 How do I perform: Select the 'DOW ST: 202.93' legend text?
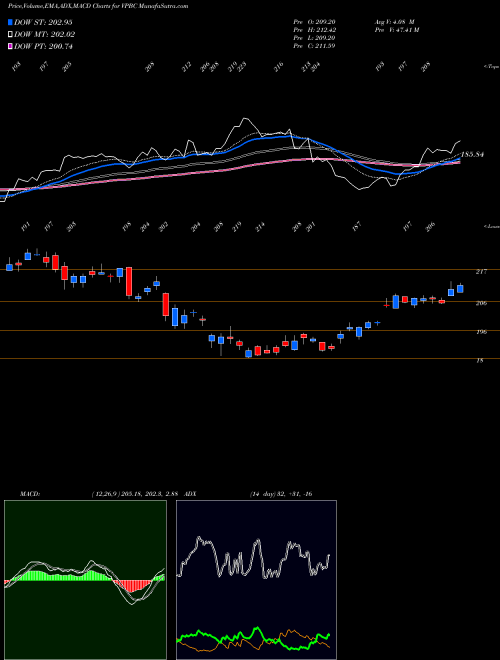43,22
